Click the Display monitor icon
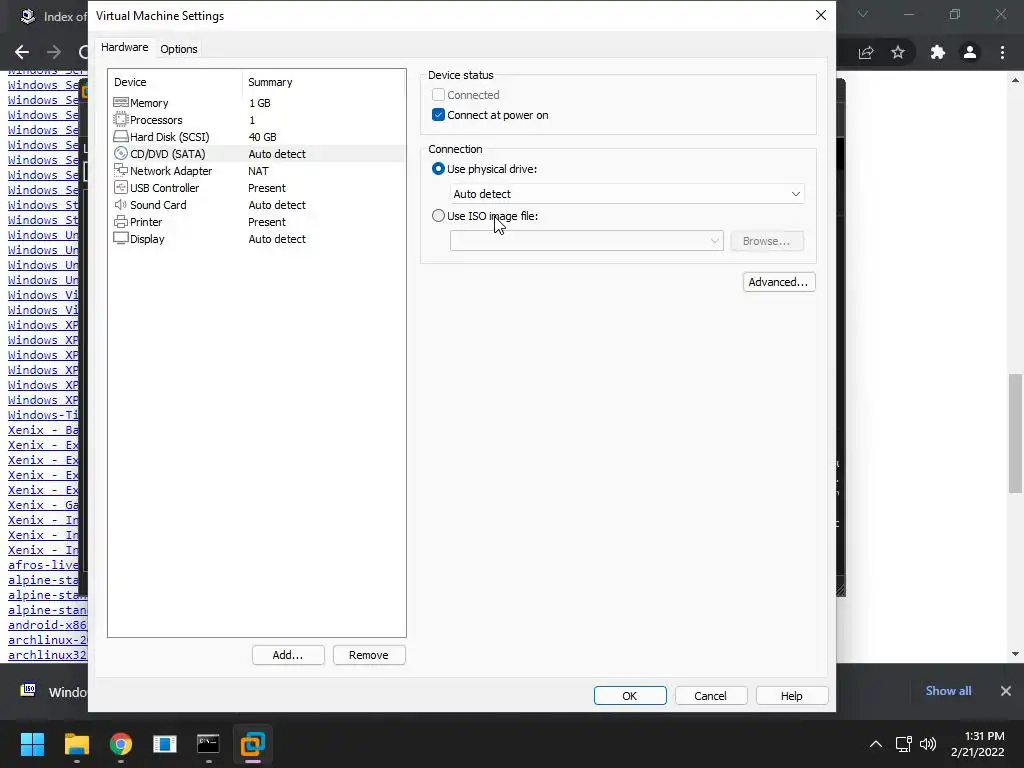 pos(121,238)
